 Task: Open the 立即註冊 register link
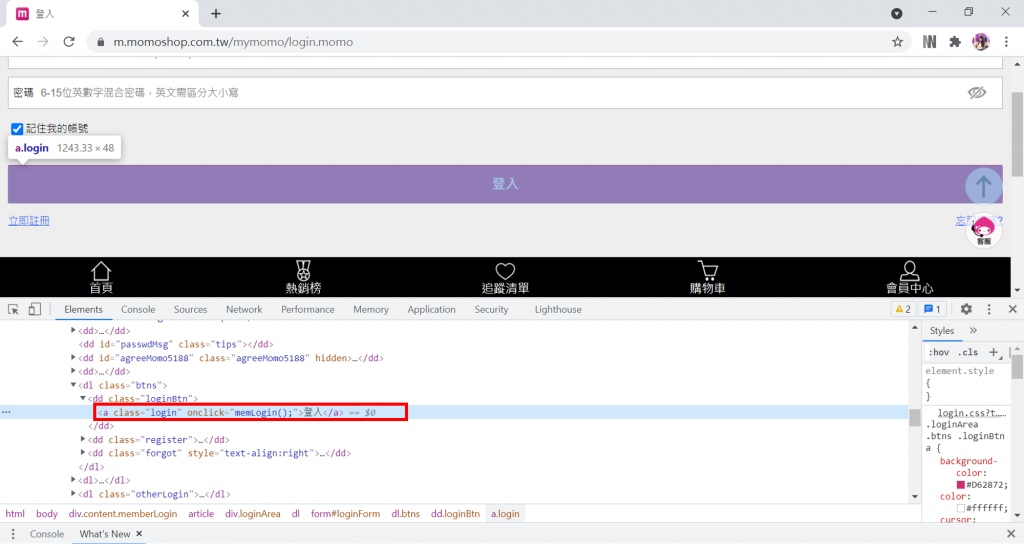click(x=29, y=221)
